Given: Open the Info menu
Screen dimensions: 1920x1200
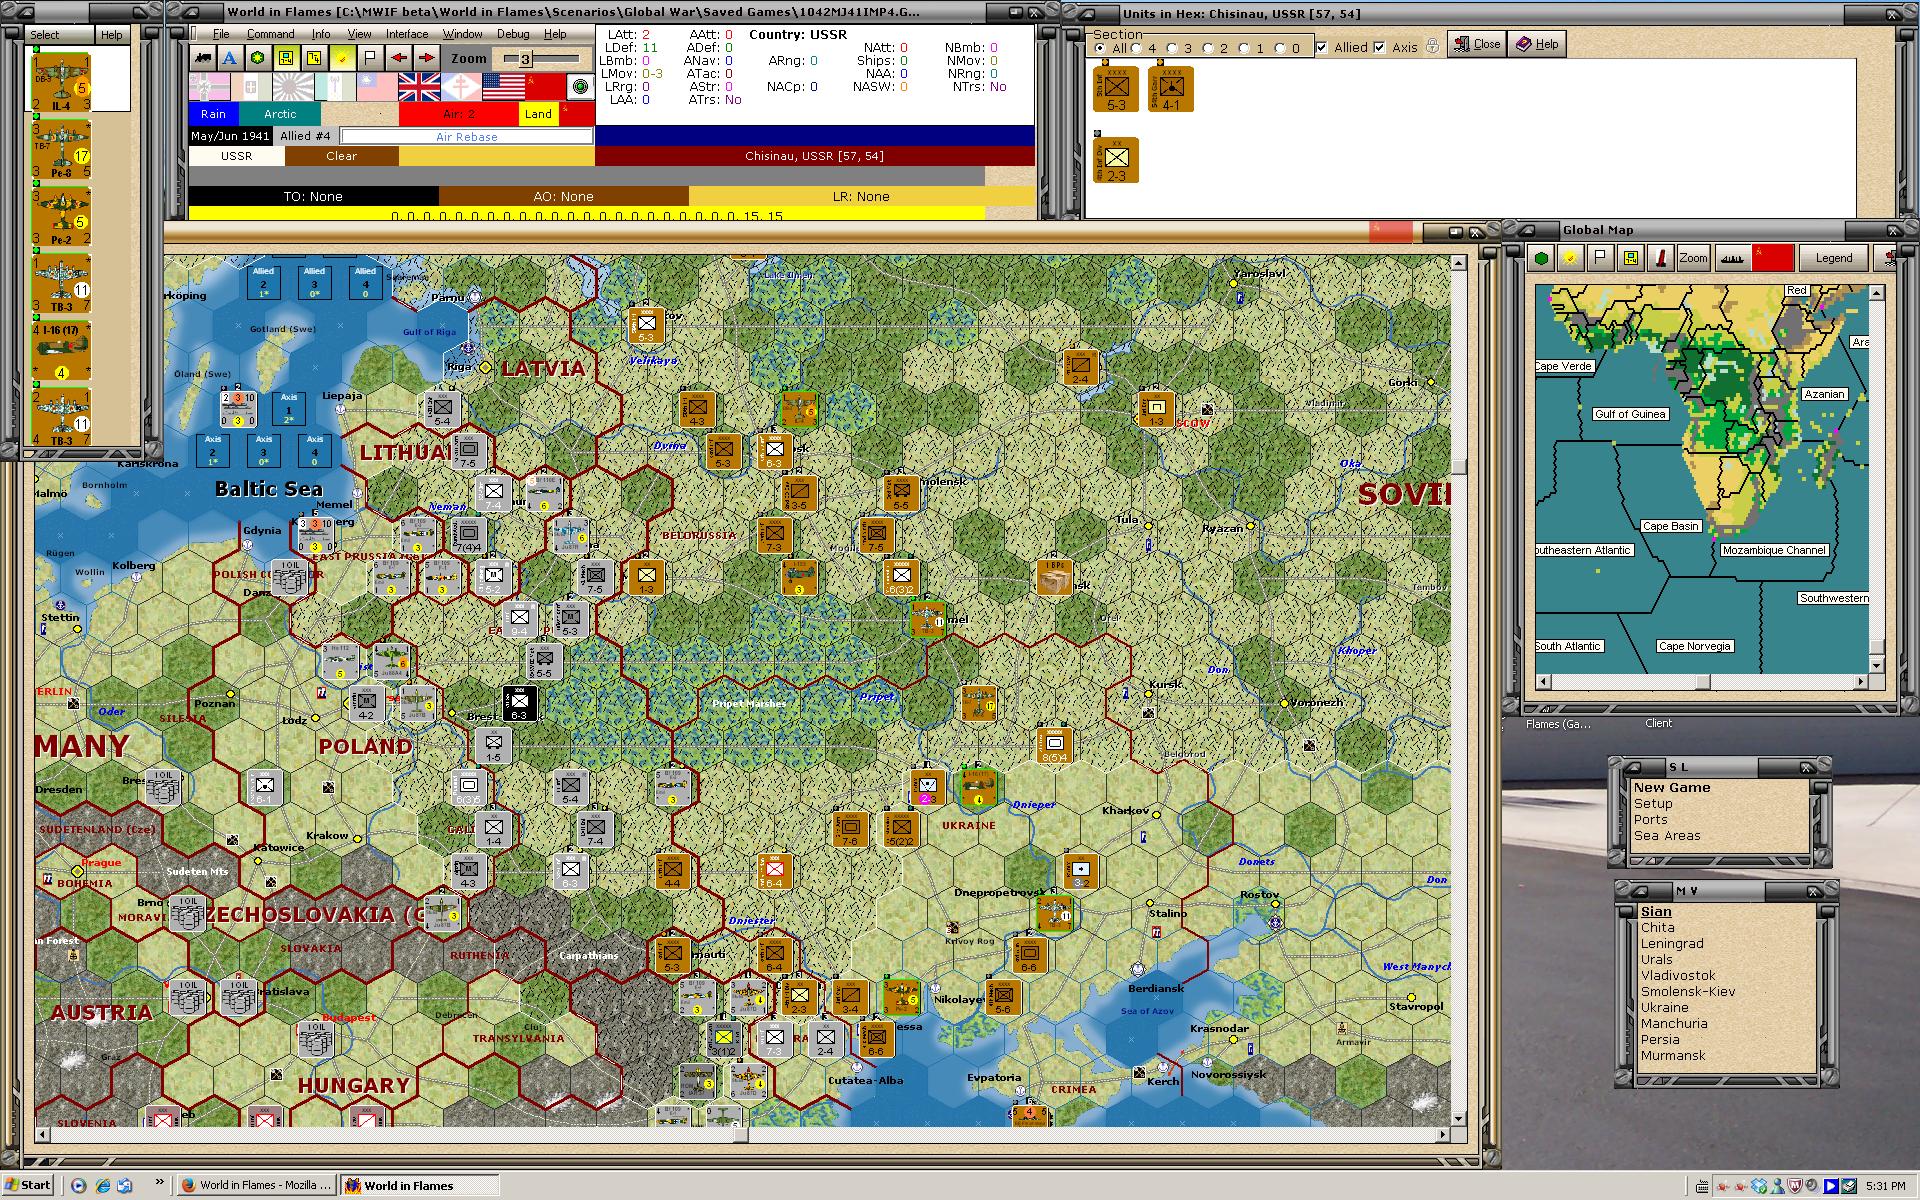Looking at the screenshot, I should (321, 34).
